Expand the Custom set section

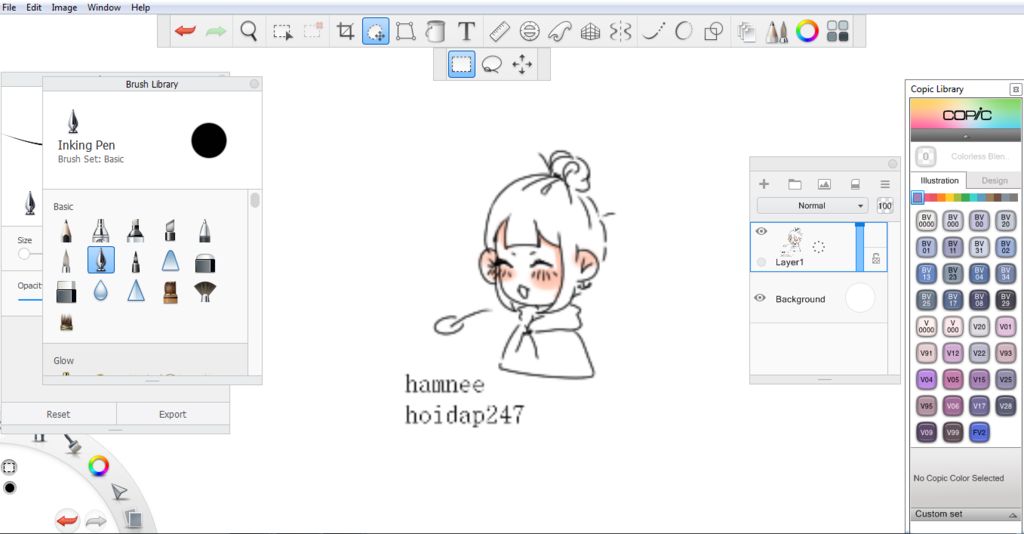(965, 514)
